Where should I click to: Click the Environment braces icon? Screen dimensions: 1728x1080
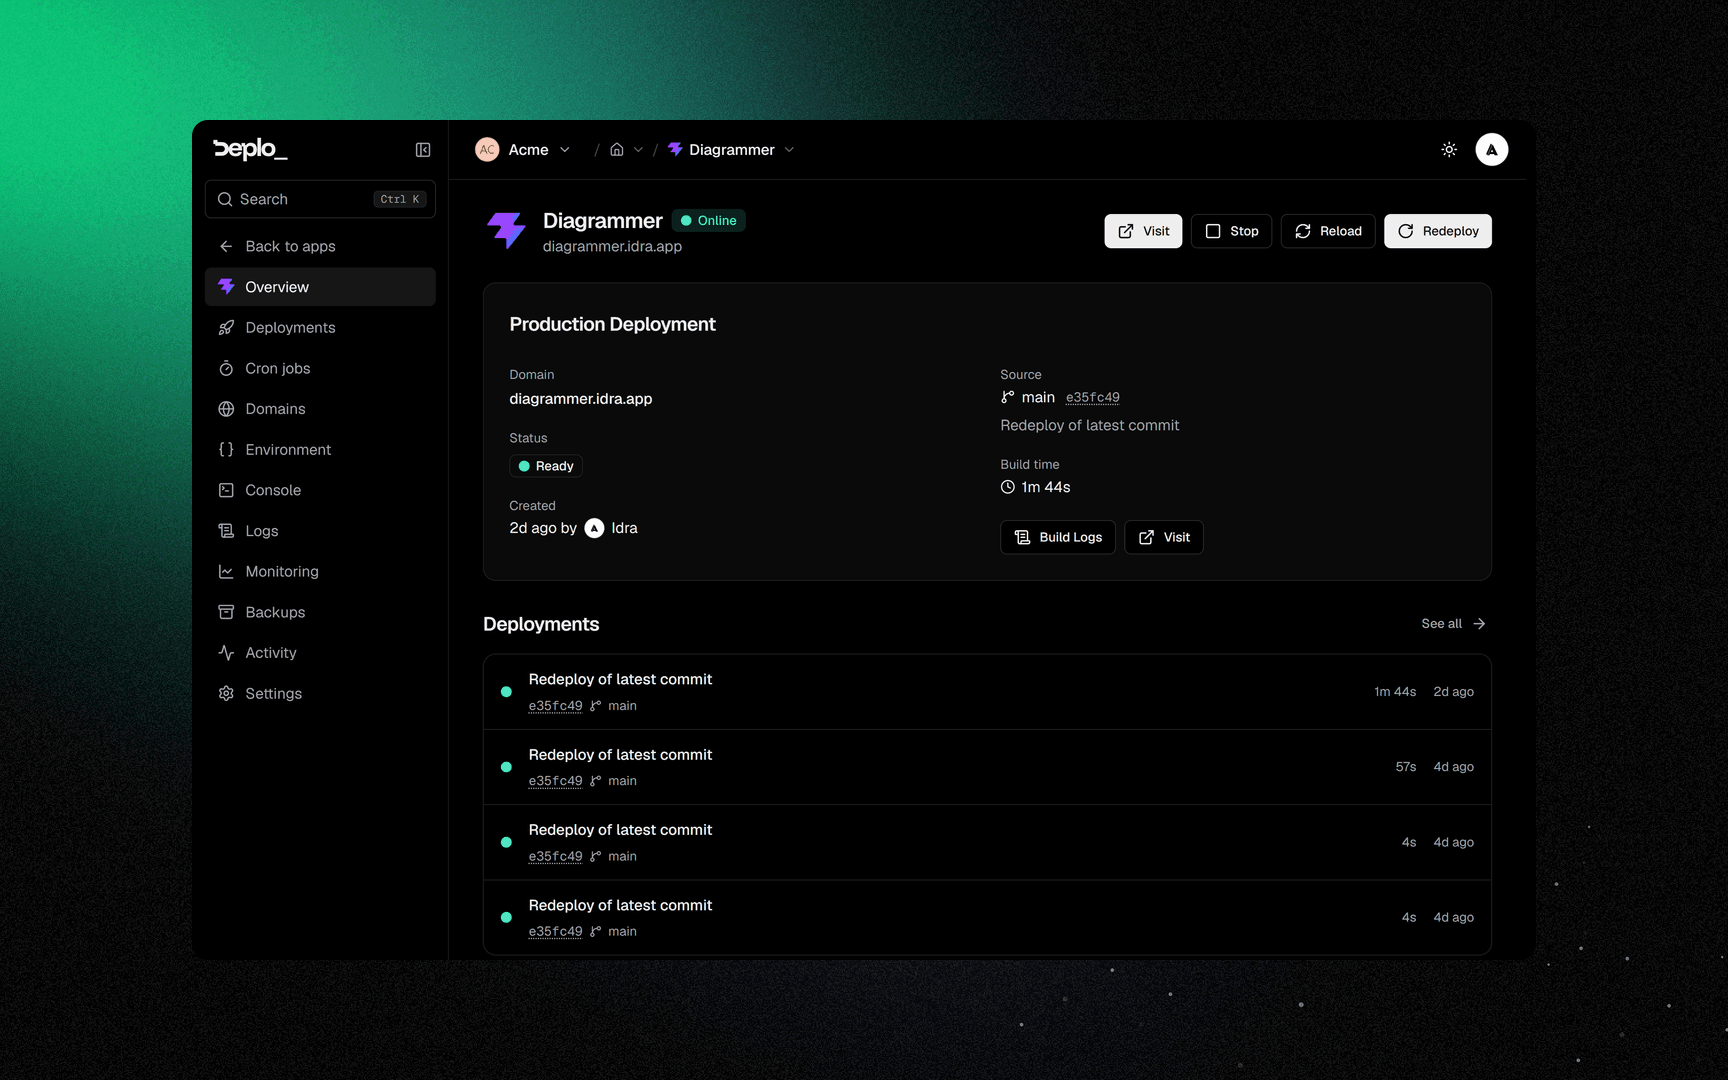(226, 450)
